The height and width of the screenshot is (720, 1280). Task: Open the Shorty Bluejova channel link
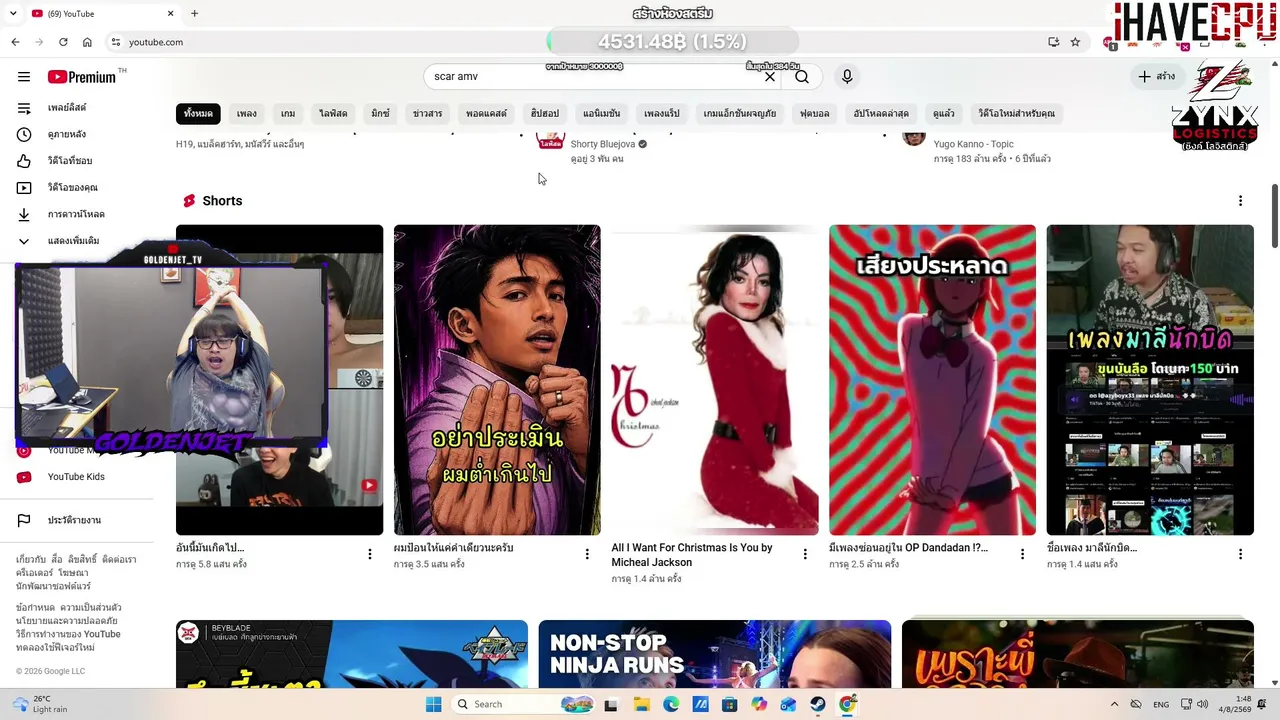[x=603, y=144]
